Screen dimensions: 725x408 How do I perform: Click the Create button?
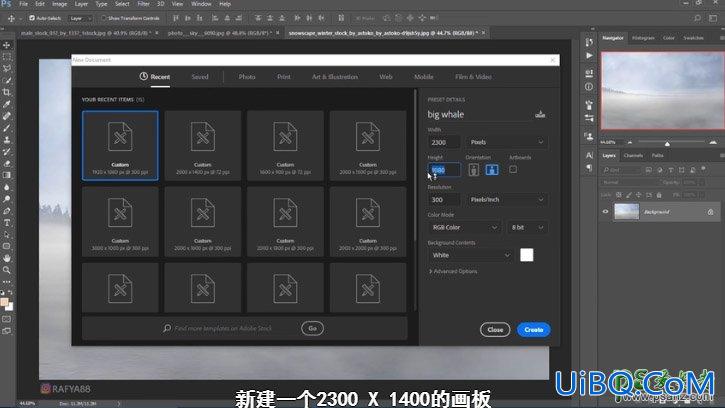(x=534, y=329)
